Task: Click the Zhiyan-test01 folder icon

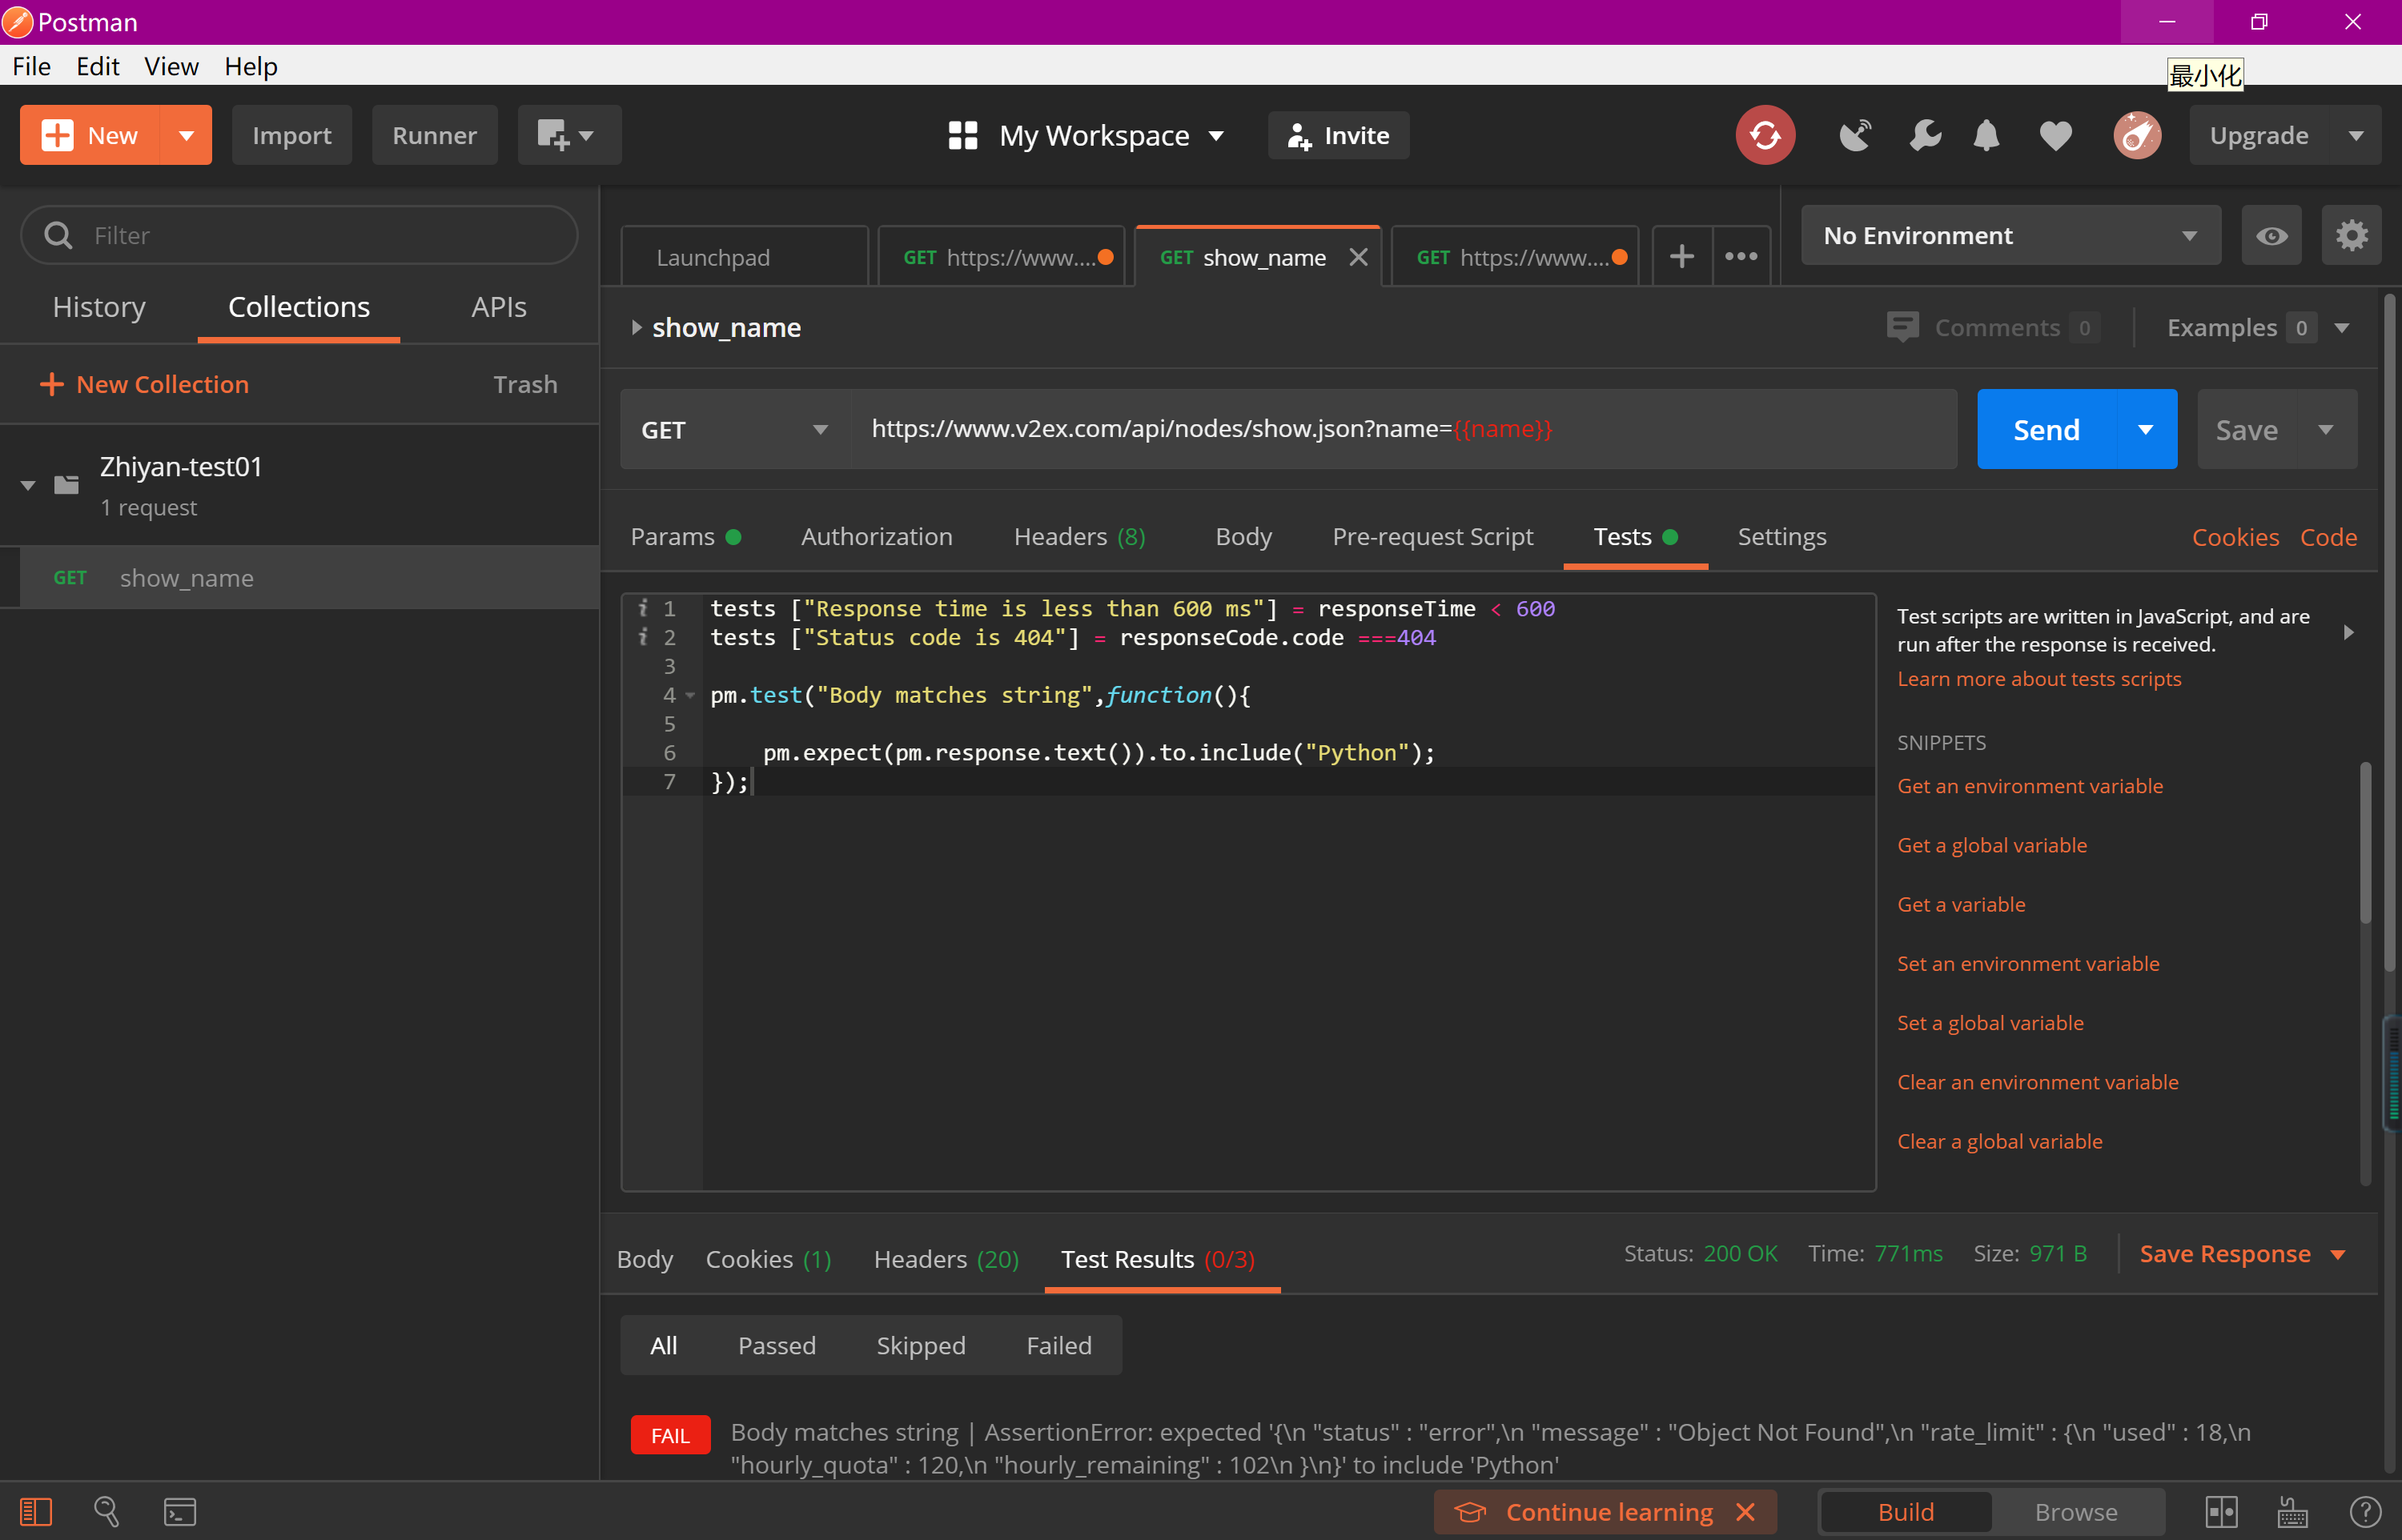Action: pyautogui.click(x=67, y=485)
